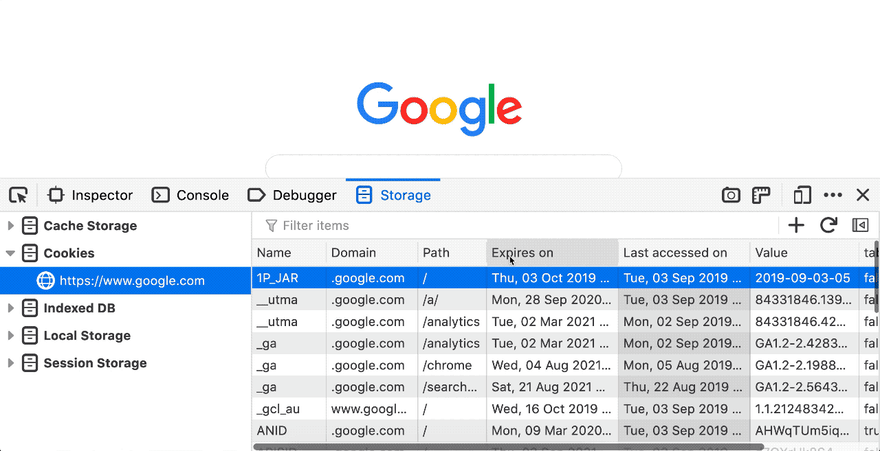
Task: Activate the element picker tool
Action: coord(19,195)
